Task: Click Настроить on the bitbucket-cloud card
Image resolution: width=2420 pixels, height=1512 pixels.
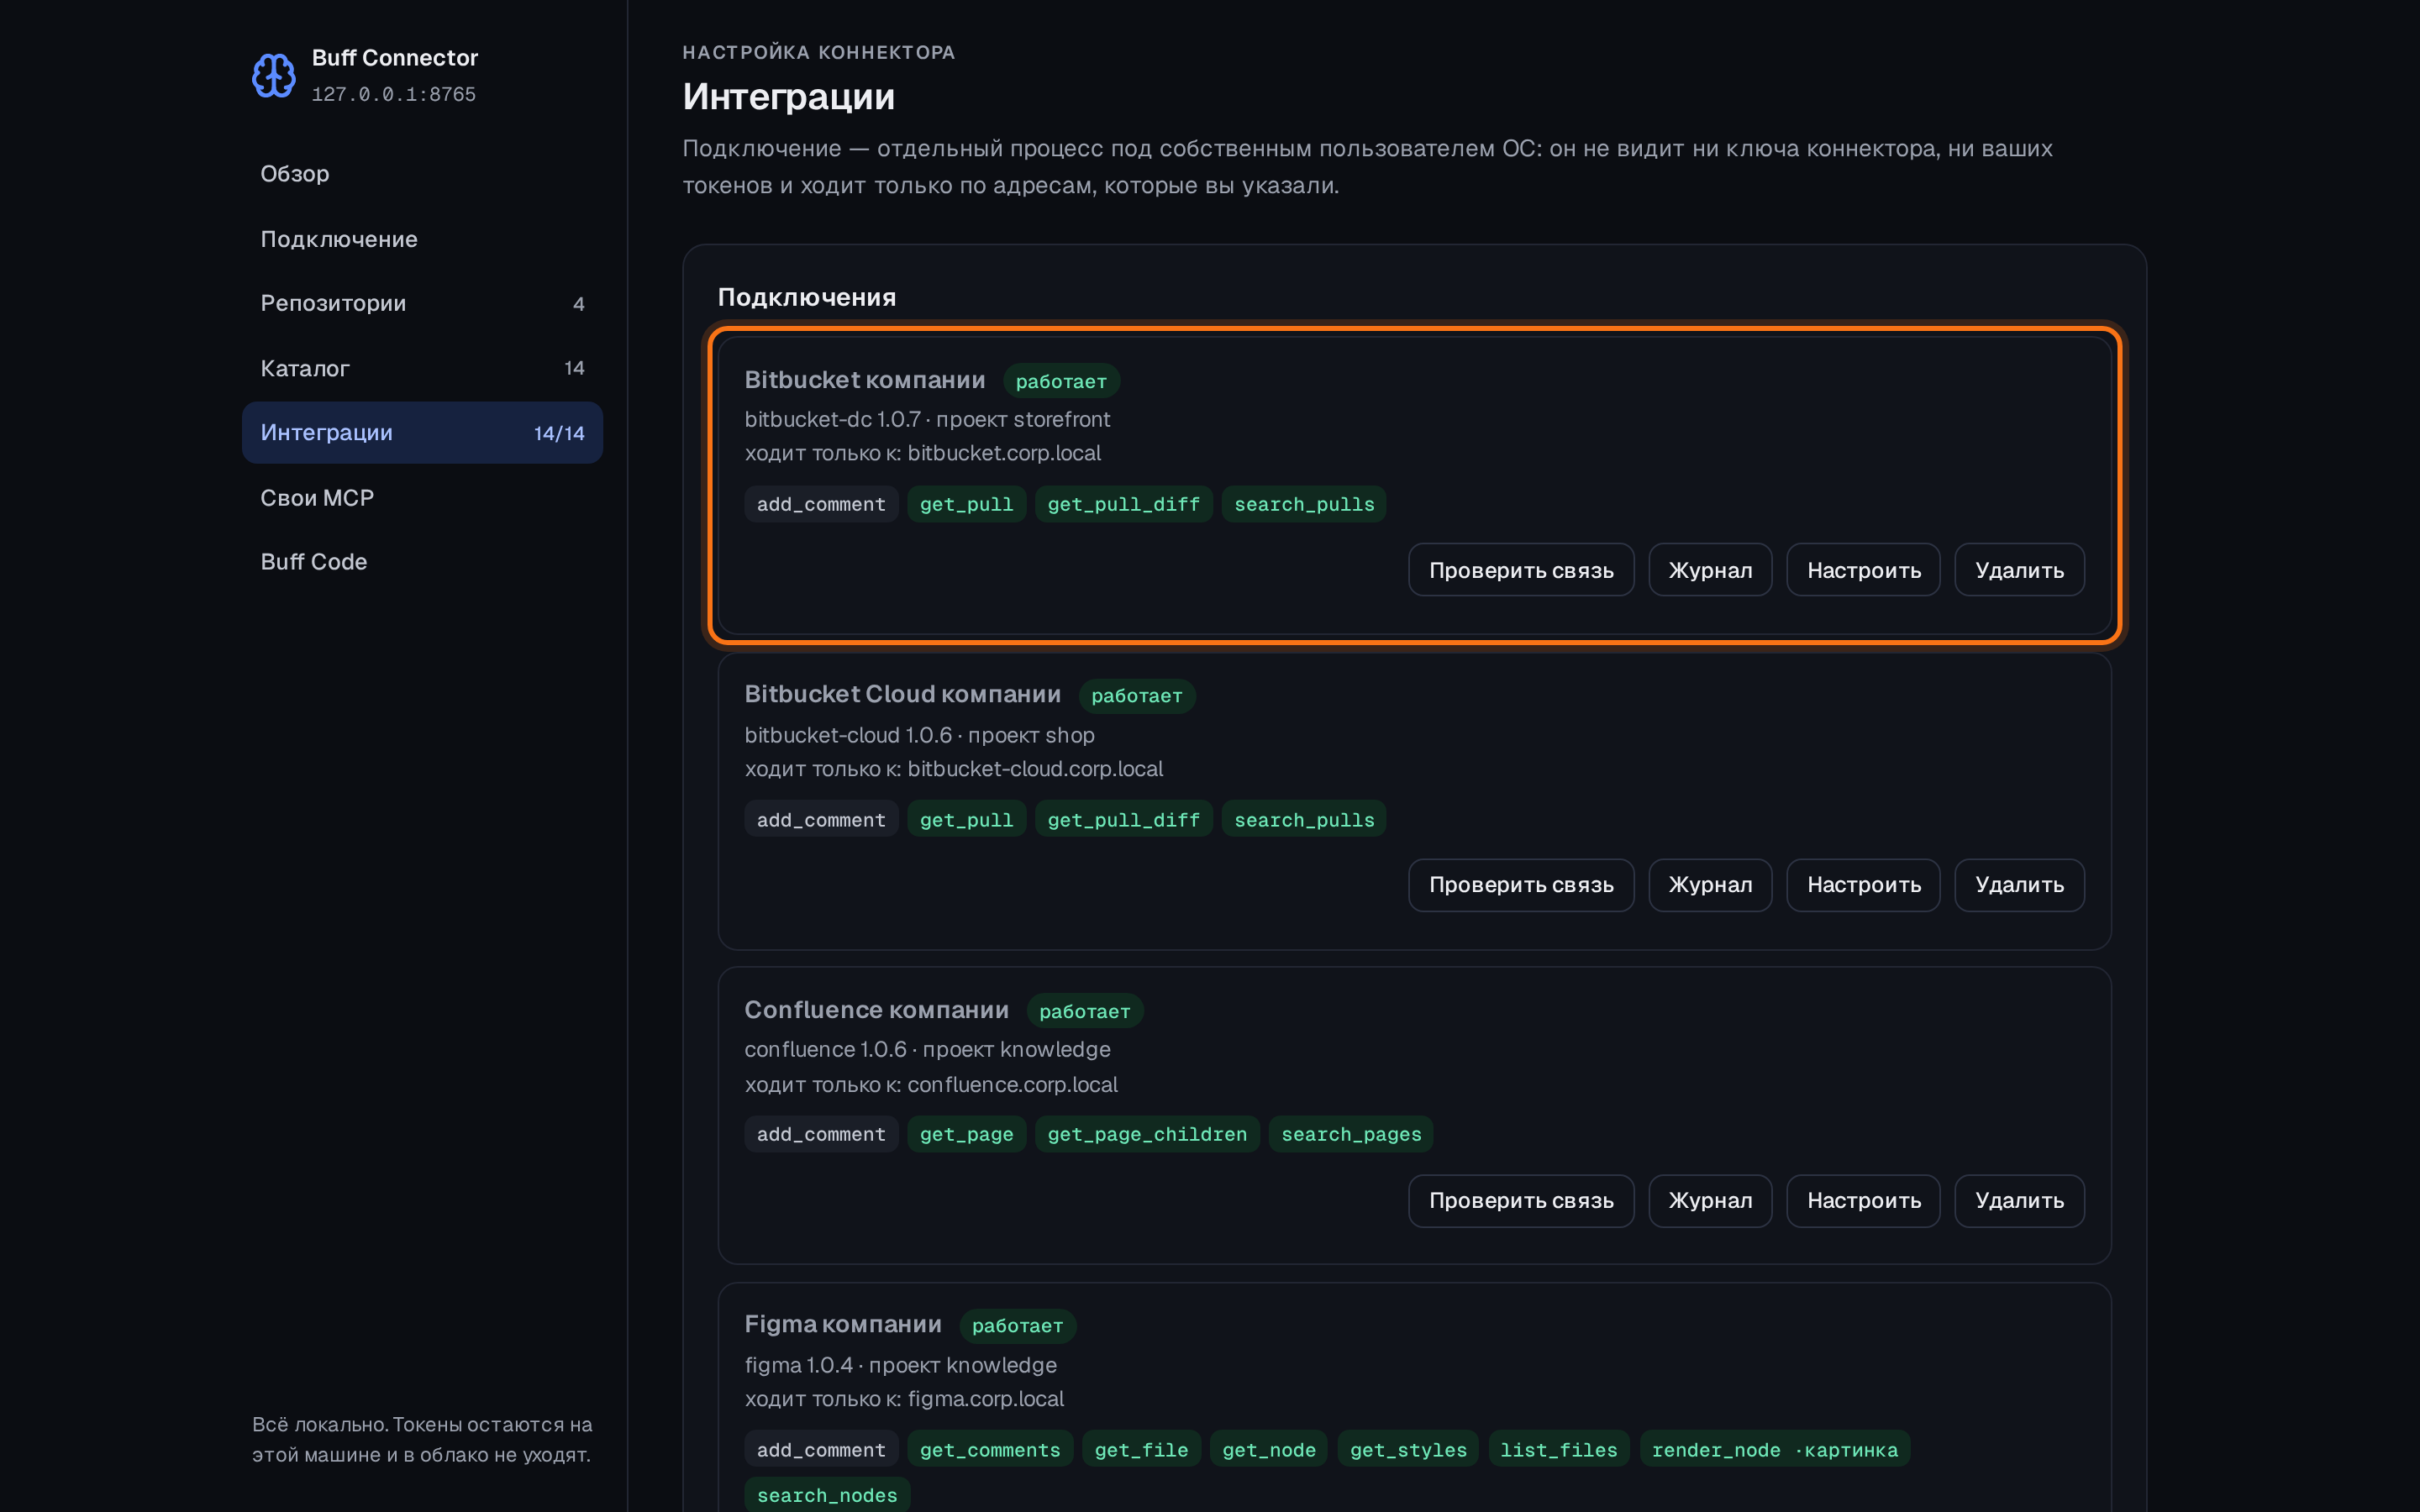Action: point(1863,885)
